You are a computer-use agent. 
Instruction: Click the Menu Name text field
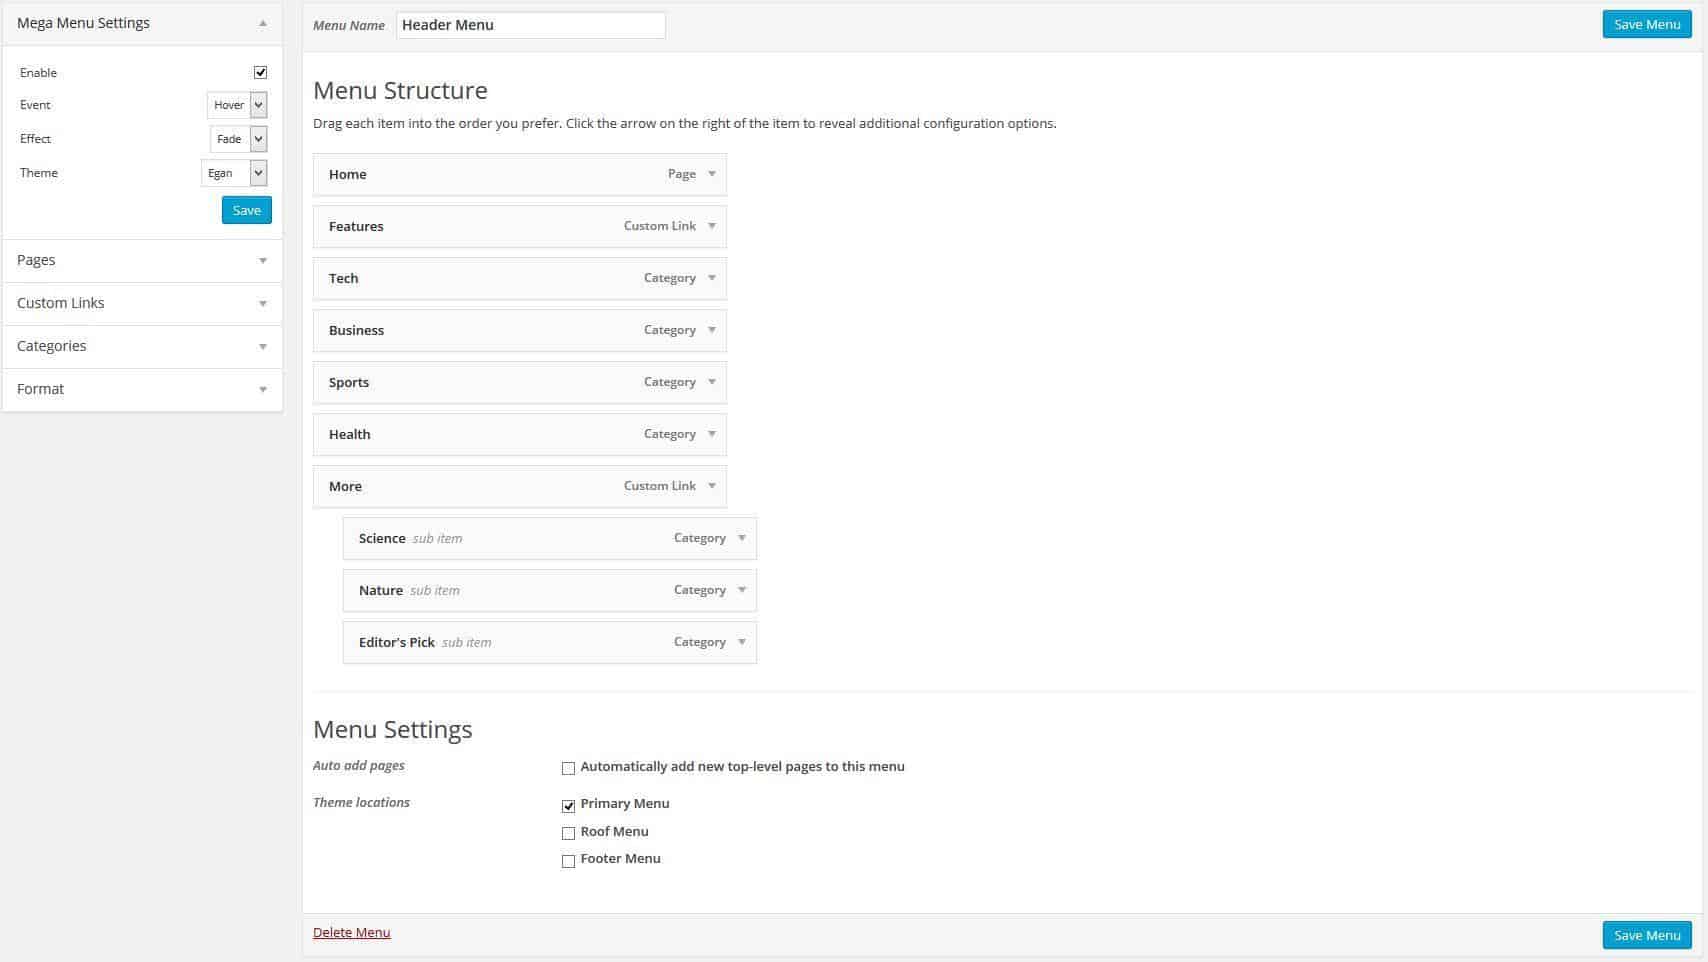pos(530,25)
